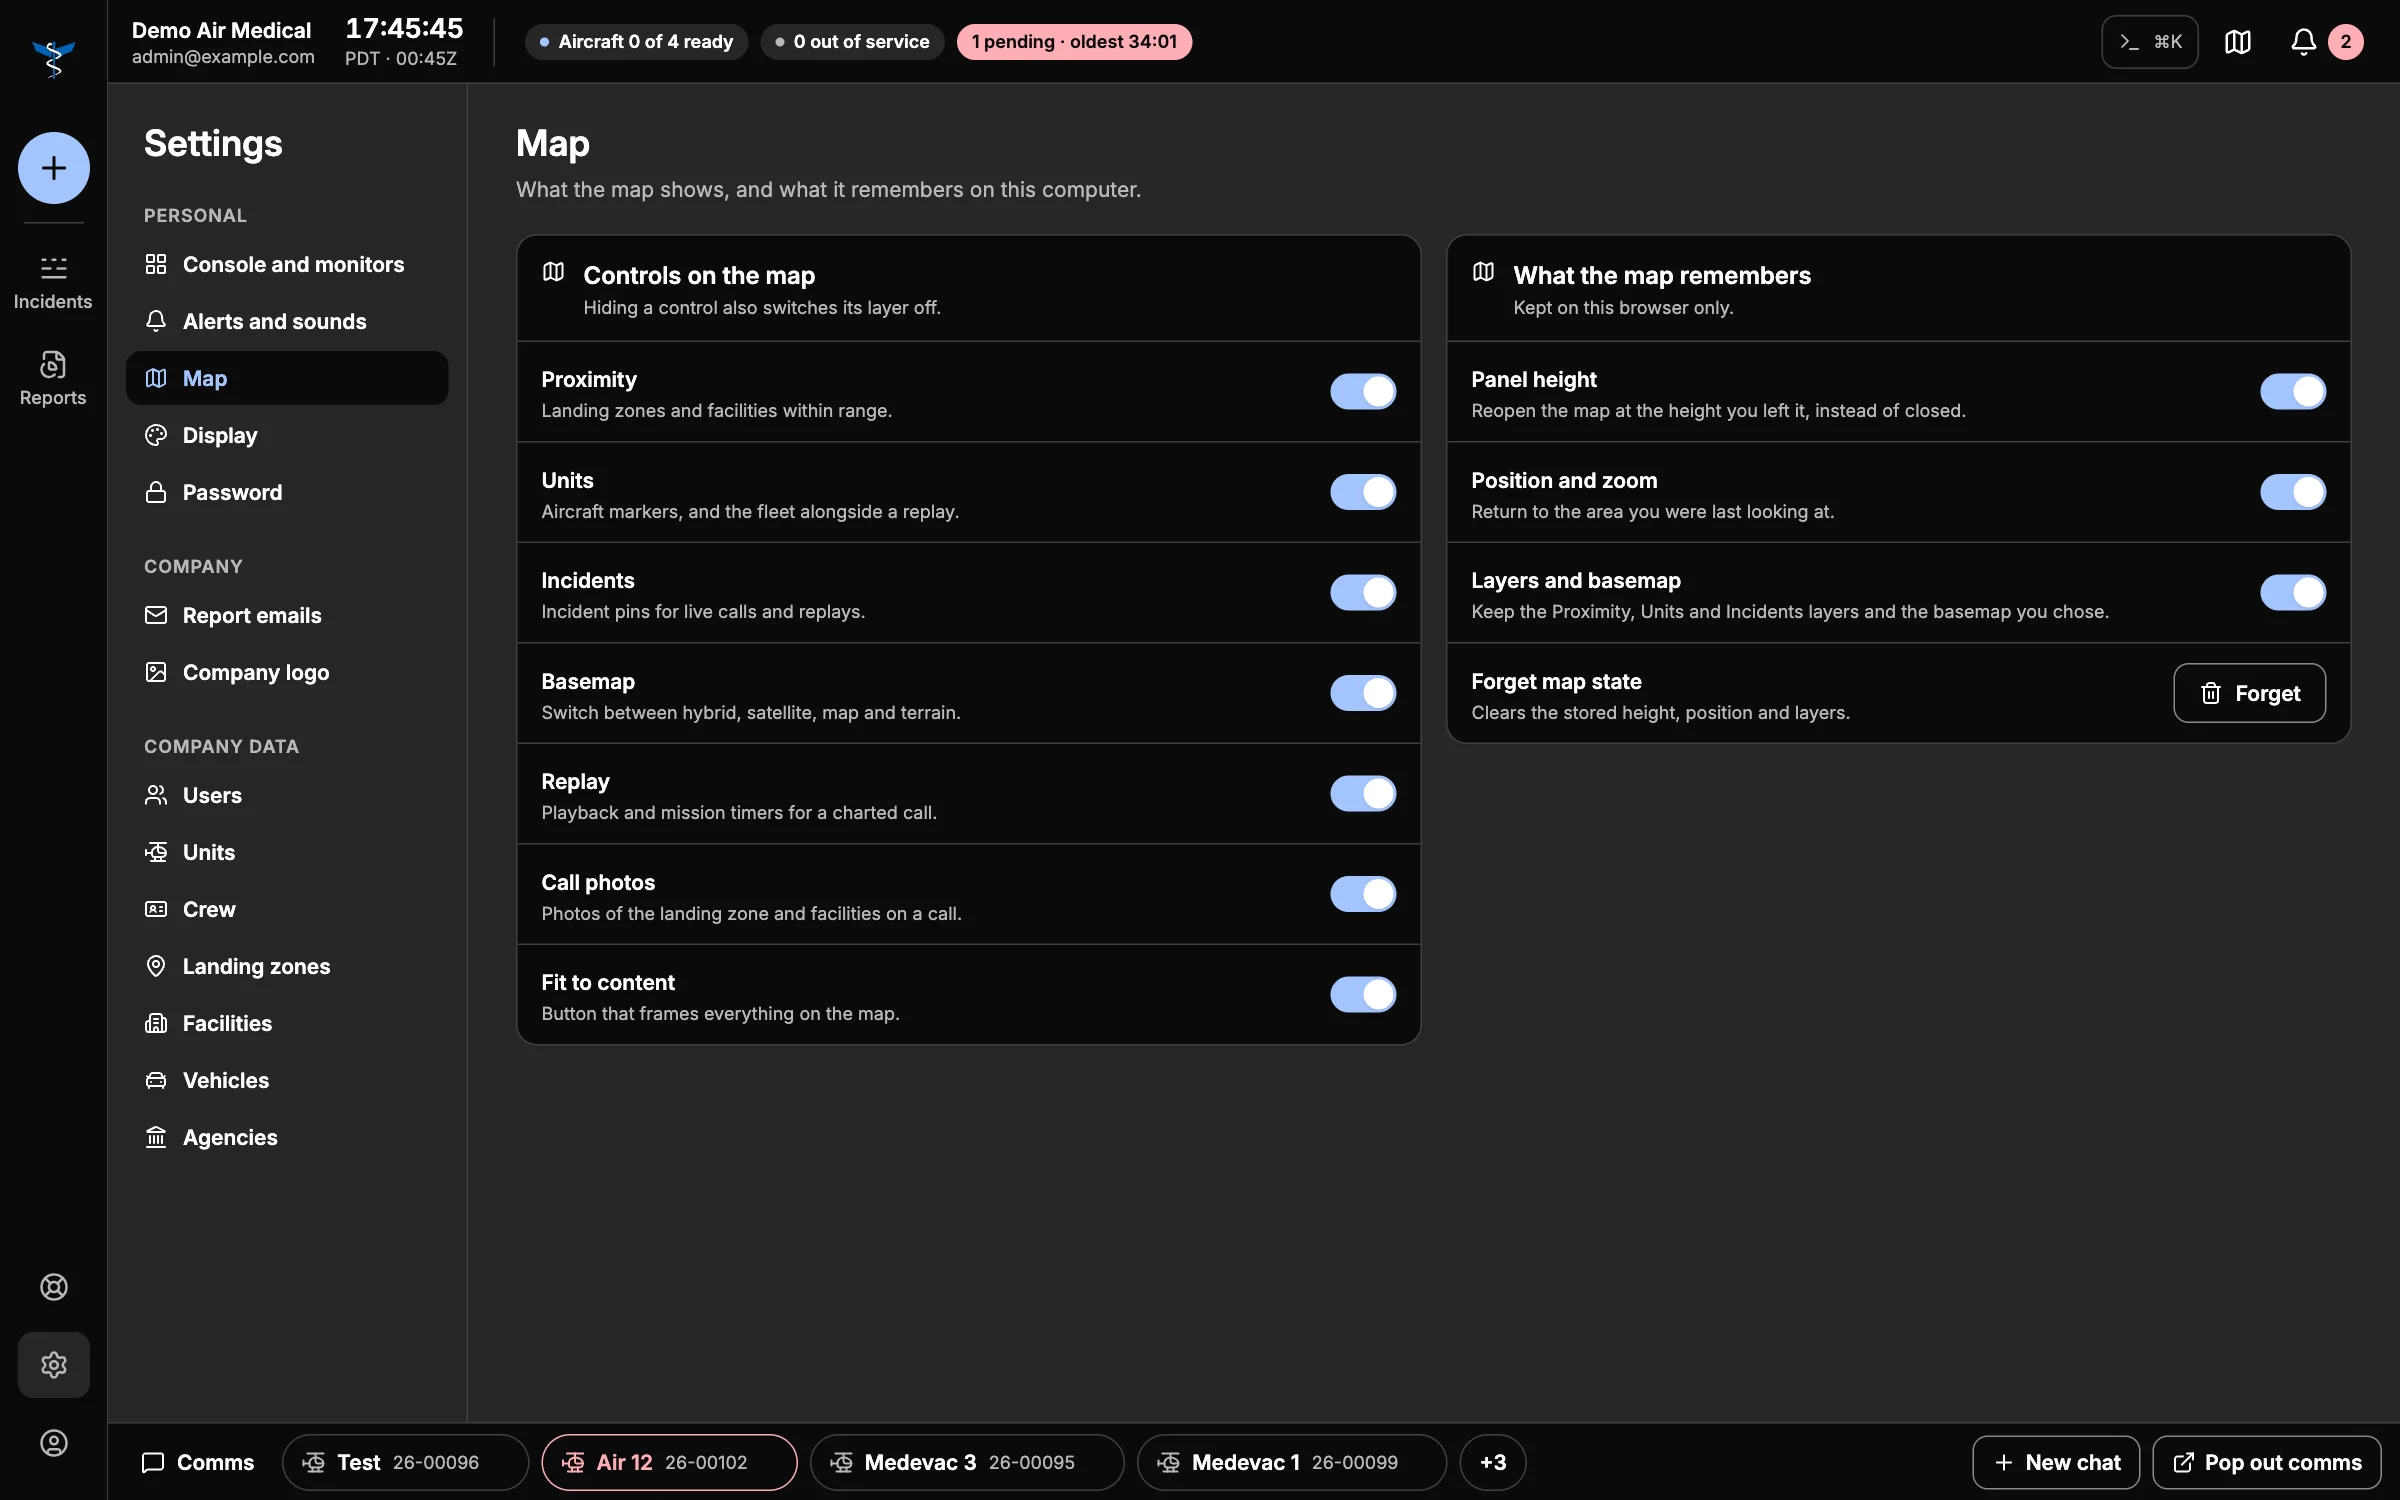
Task: Click the Forget map state button
Action: (2249, 693)
